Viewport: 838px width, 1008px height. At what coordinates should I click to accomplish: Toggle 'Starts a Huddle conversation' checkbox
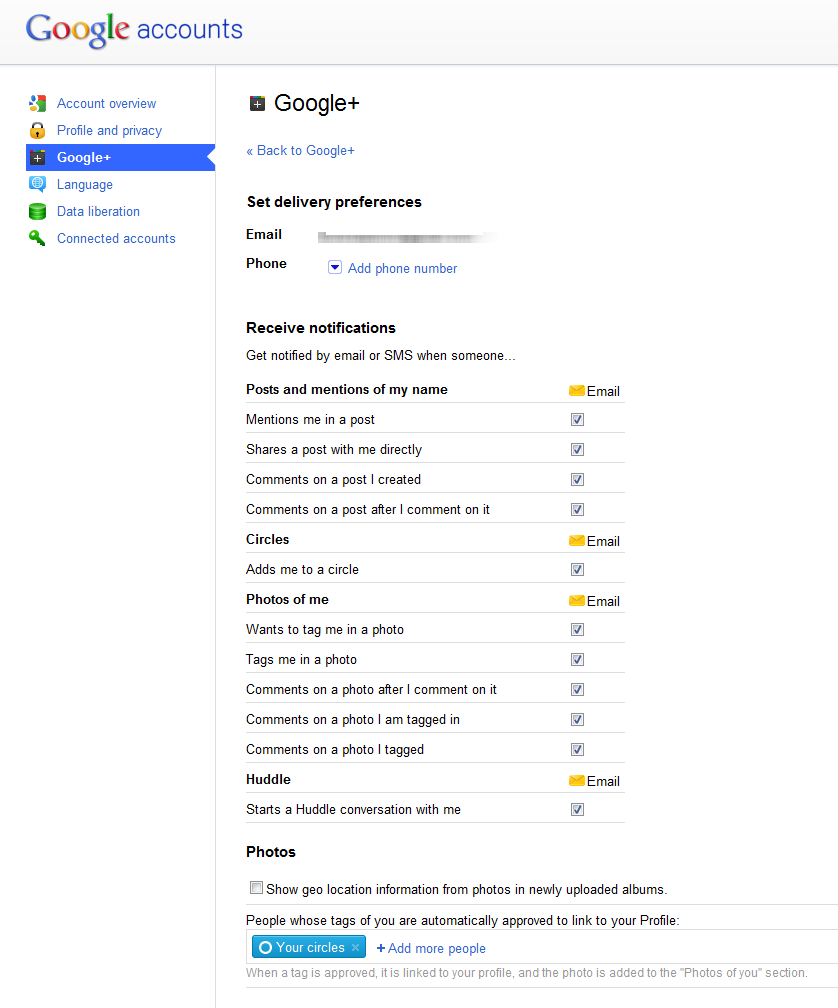point(577,810)
